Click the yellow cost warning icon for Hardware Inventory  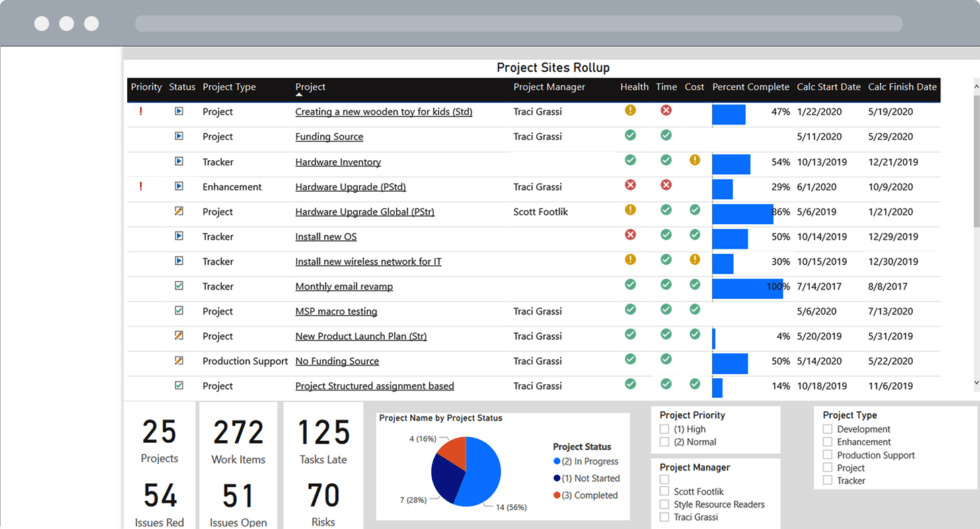coord(695,160)
